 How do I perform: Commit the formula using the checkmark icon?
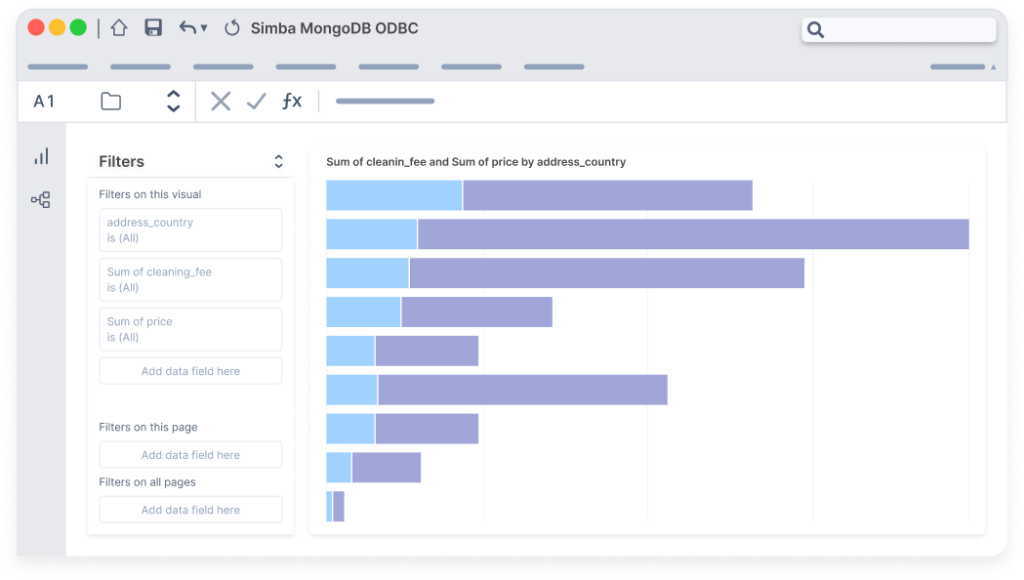point(256,100)
